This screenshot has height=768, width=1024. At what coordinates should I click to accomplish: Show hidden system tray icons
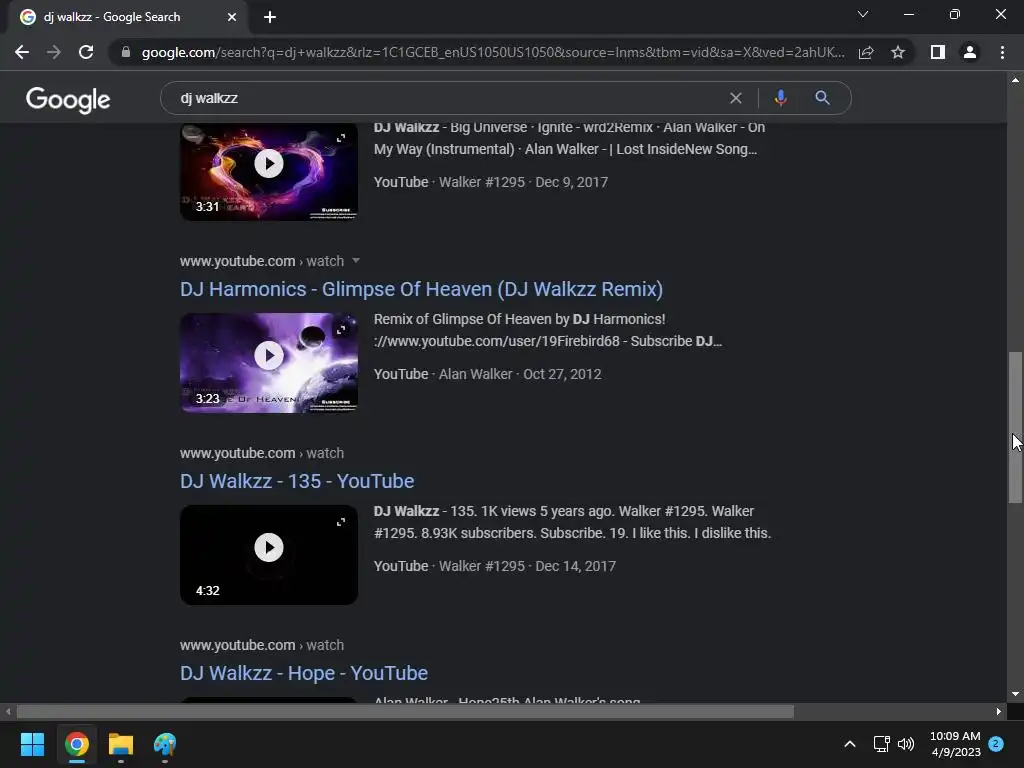tap(850, 744)
